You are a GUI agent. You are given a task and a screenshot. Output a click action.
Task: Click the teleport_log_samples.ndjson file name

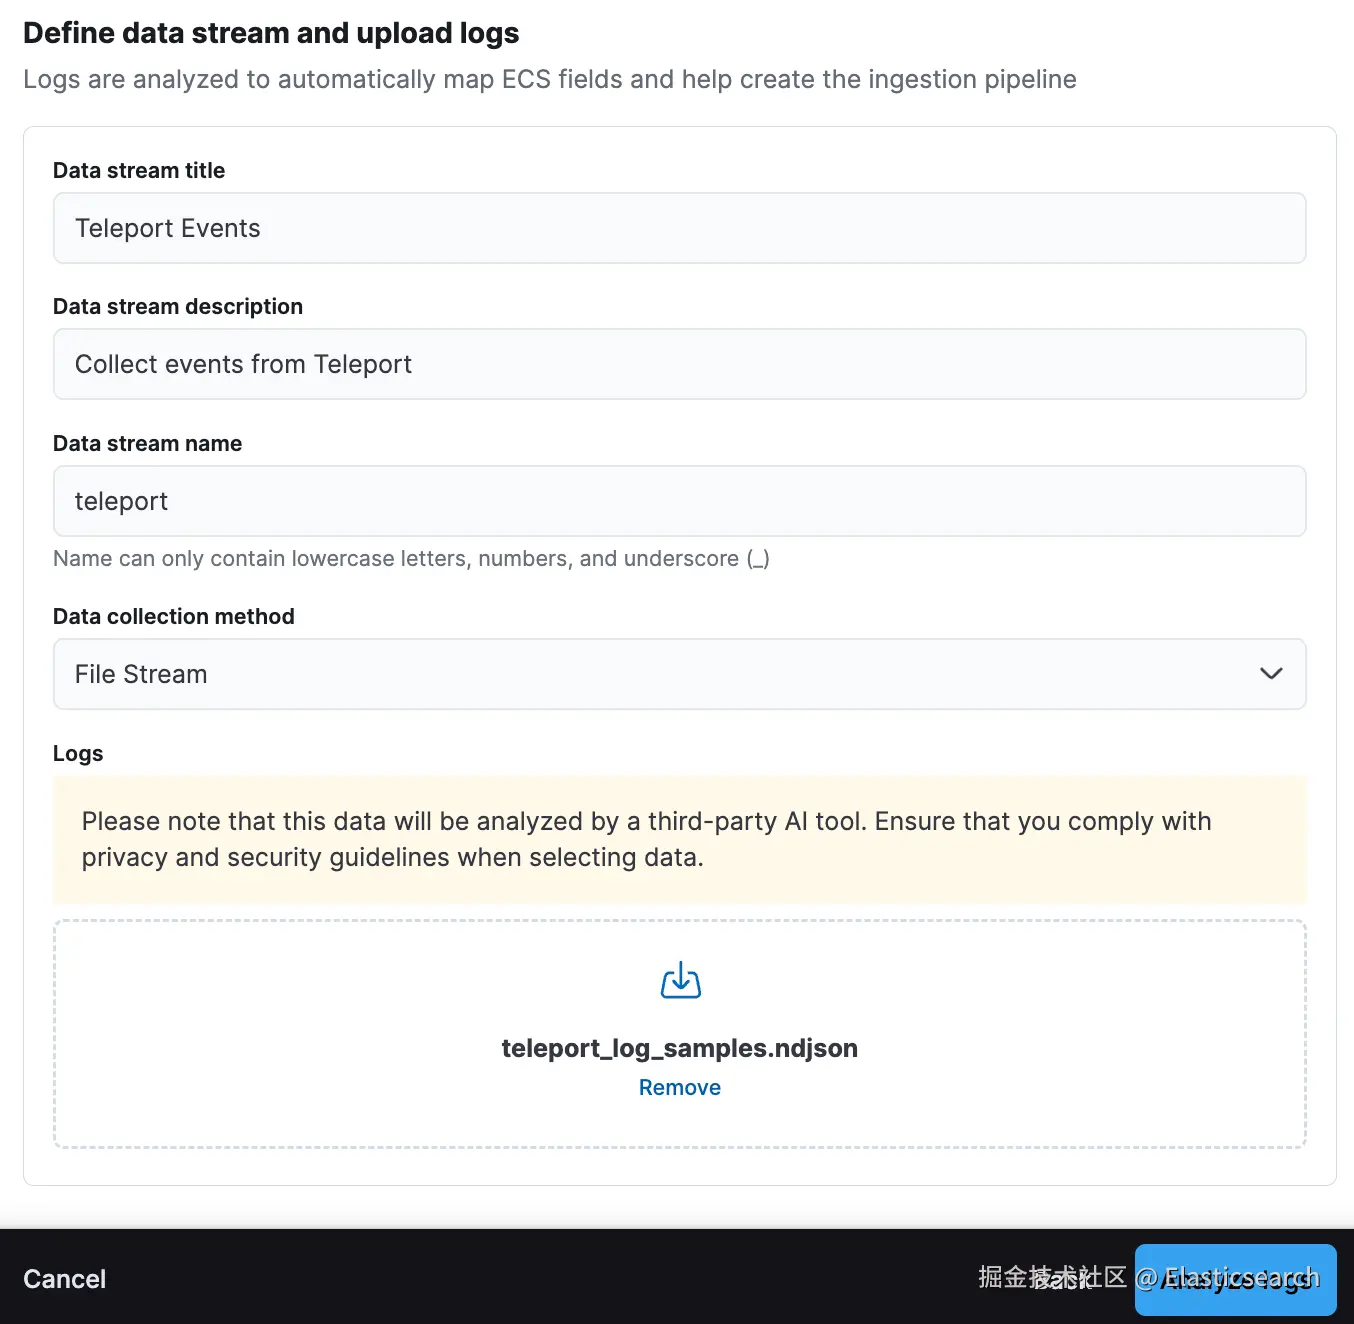pyautogui.click(x=680, y=1048)
